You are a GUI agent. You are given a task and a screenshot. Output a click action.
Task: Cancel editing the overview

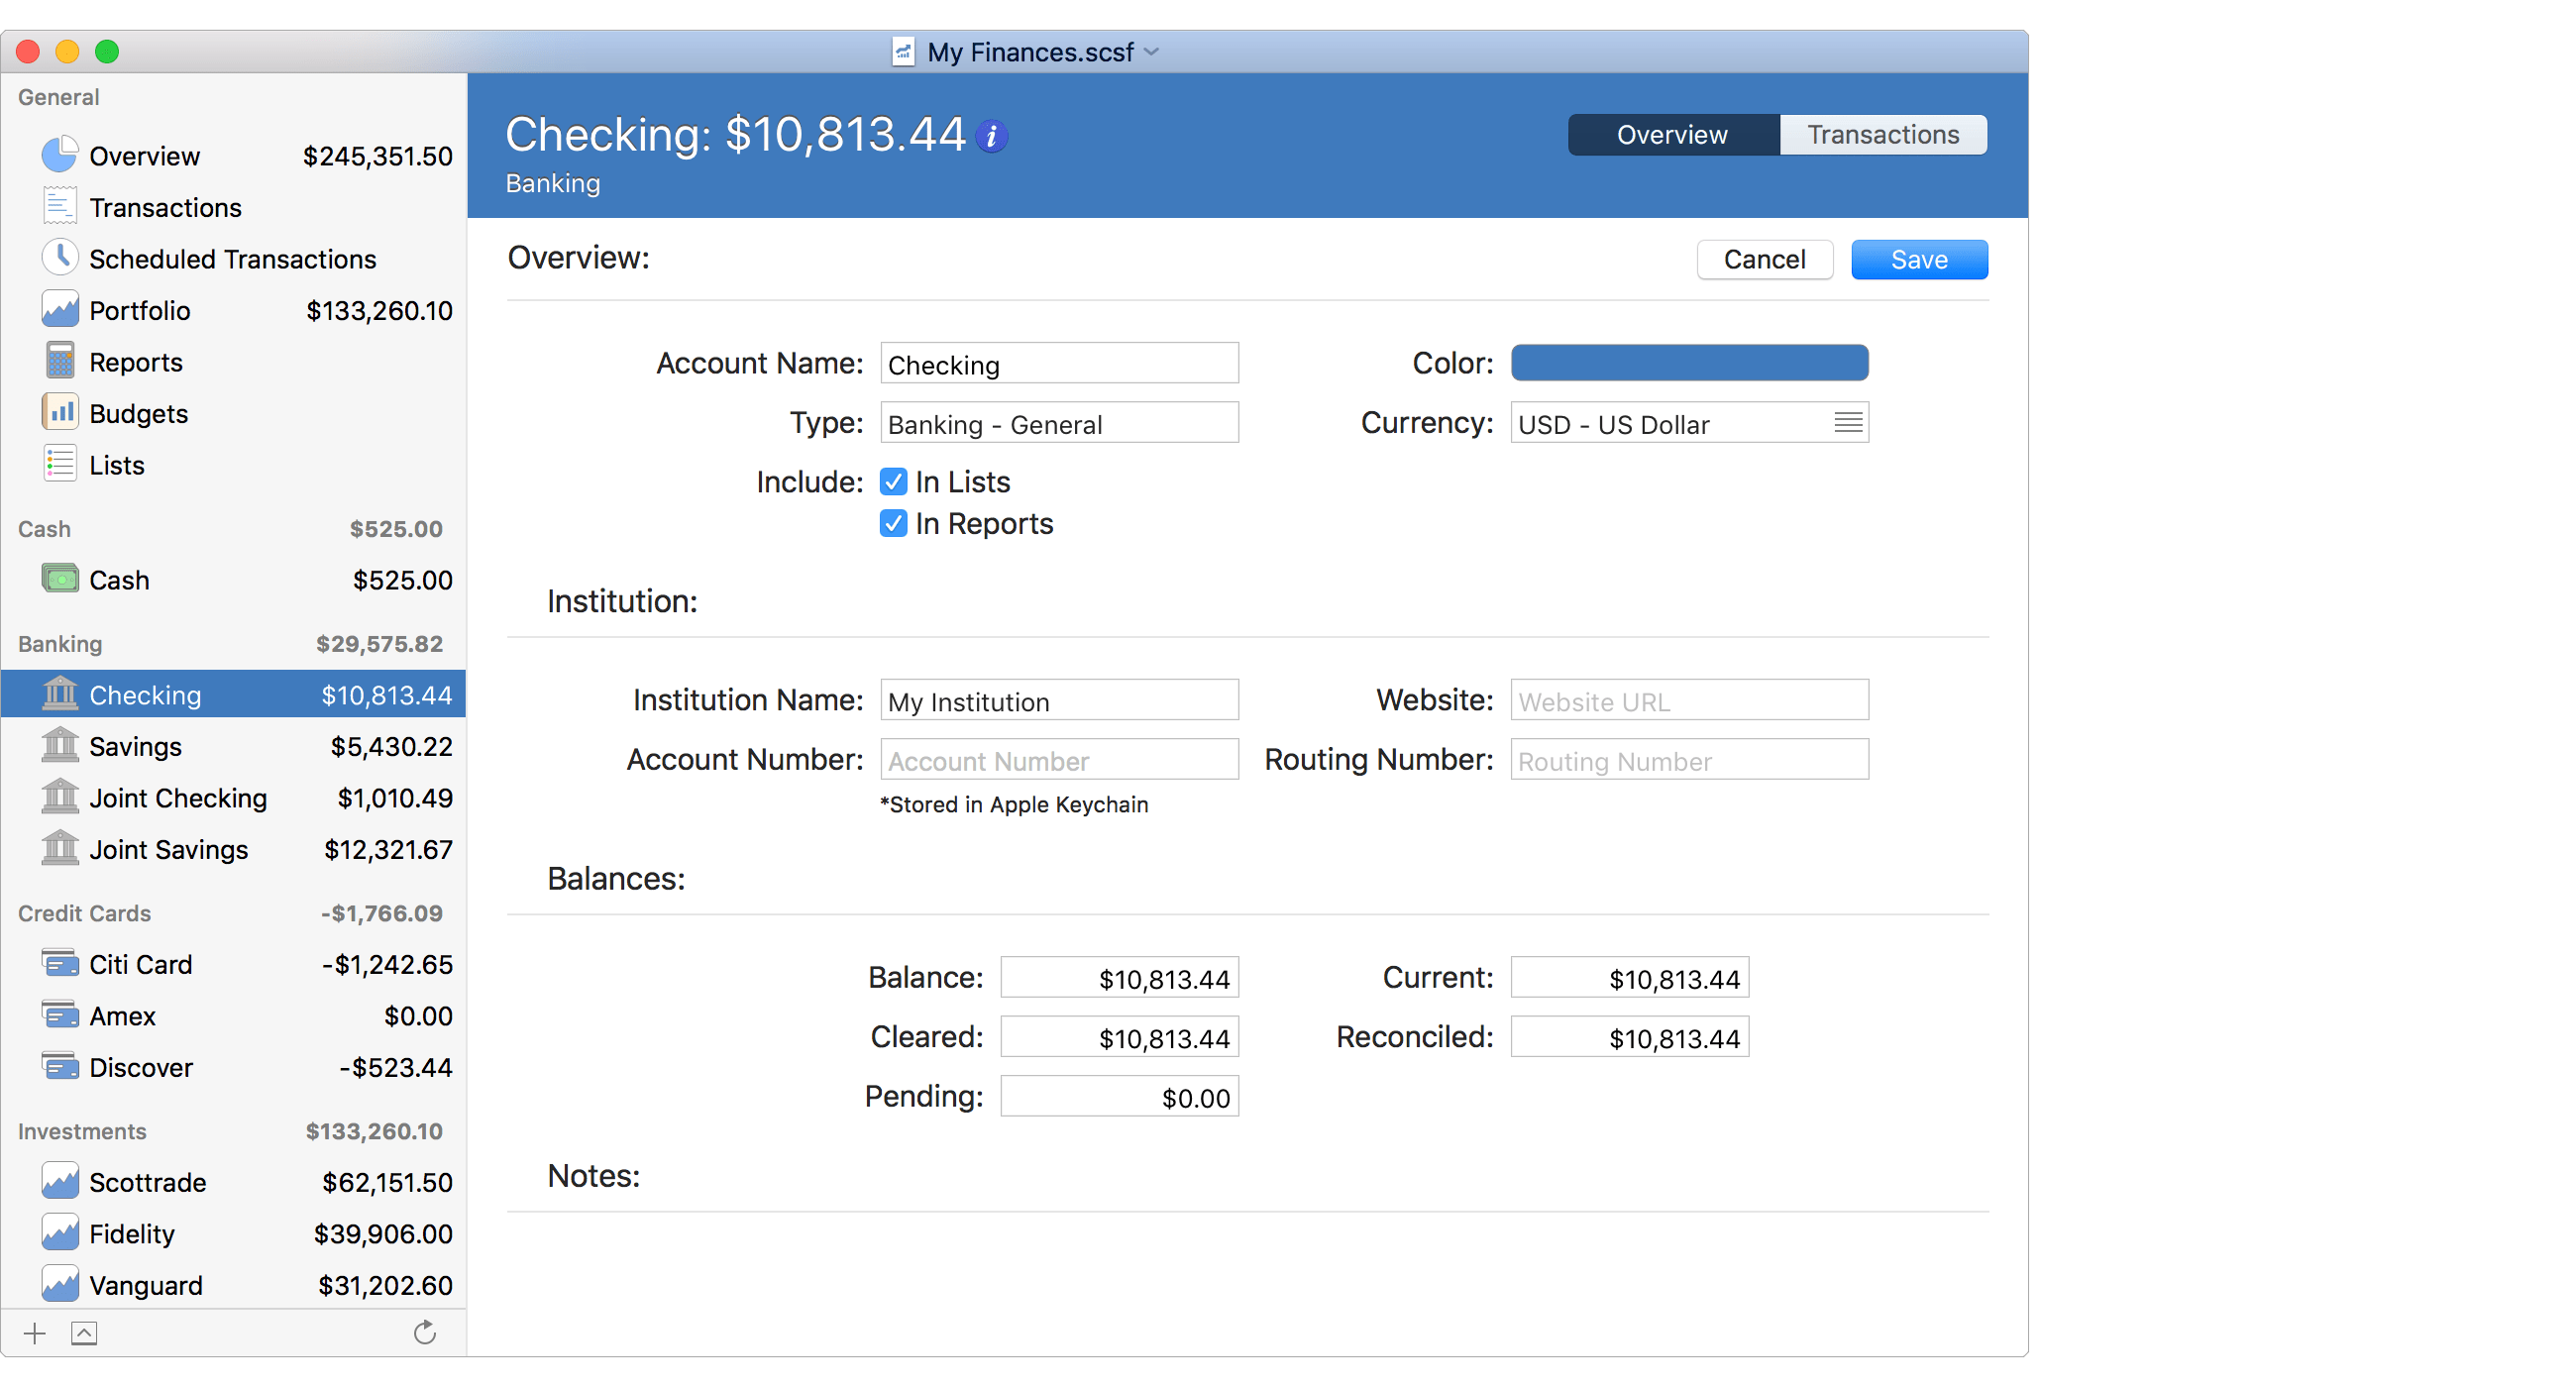(1764, 259)
